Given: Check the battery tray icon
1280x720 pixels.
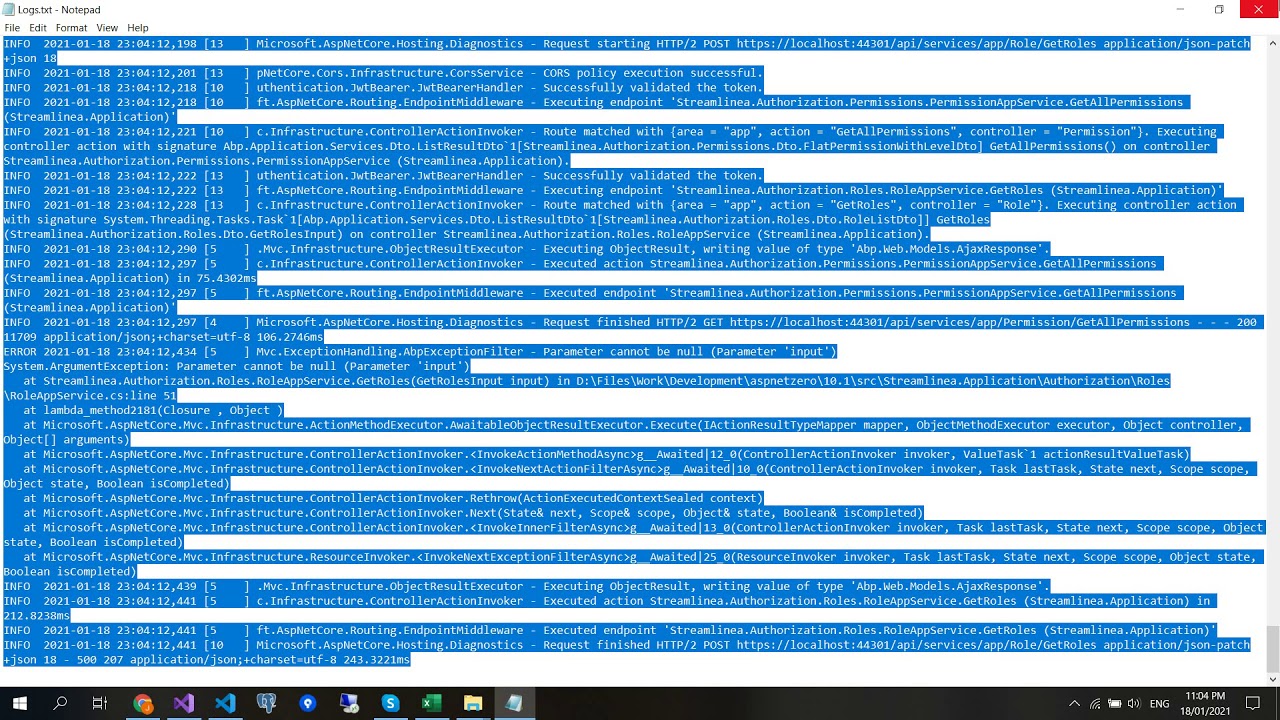Looking at the screenshot, I should point(1115,704).
